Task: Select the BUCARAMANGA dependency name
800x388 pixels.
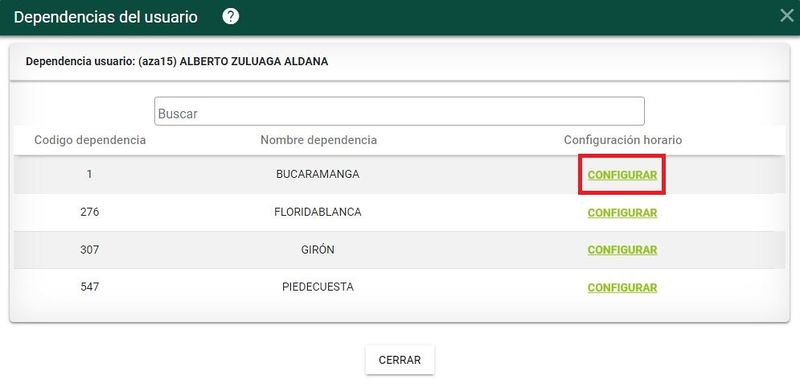Action: (317, 174)
